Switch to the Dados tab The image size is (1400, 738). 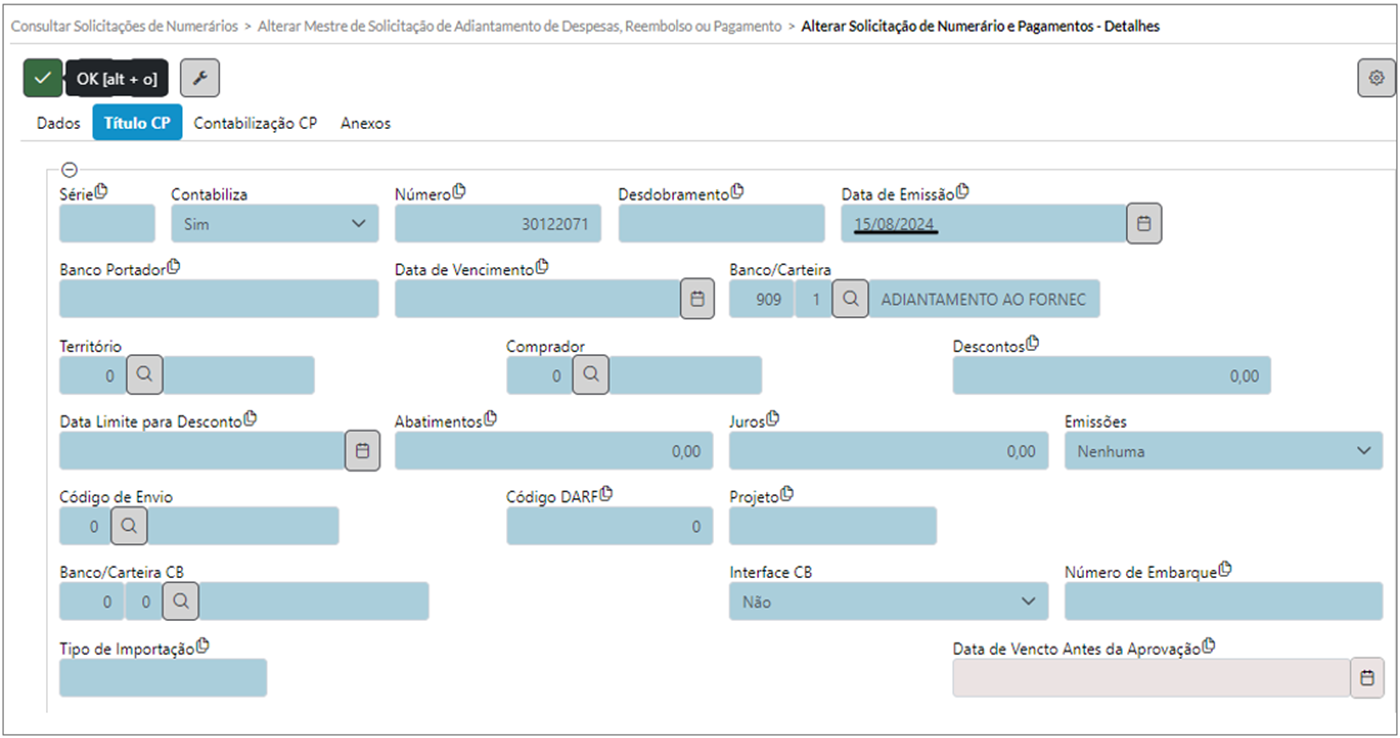[58, 124]
